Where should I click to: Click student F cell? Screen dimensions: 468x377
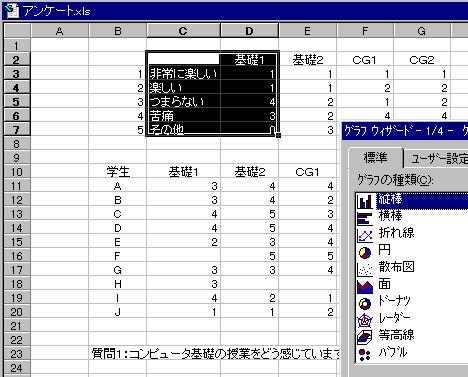coord(118,256)
